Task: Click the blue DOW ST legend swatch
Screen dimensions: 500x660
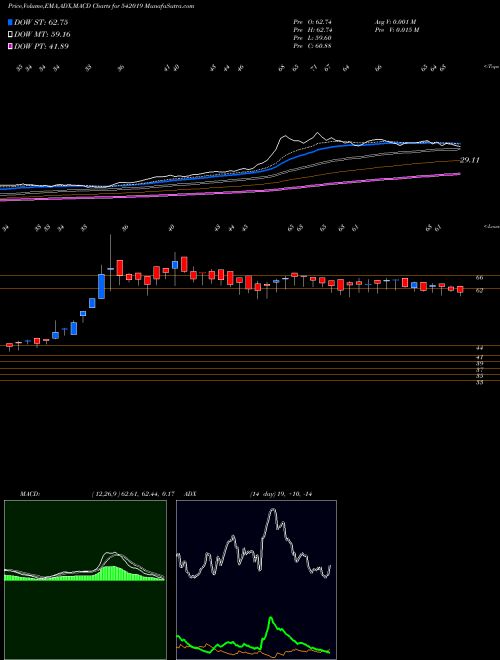Action: pos(11,23)
